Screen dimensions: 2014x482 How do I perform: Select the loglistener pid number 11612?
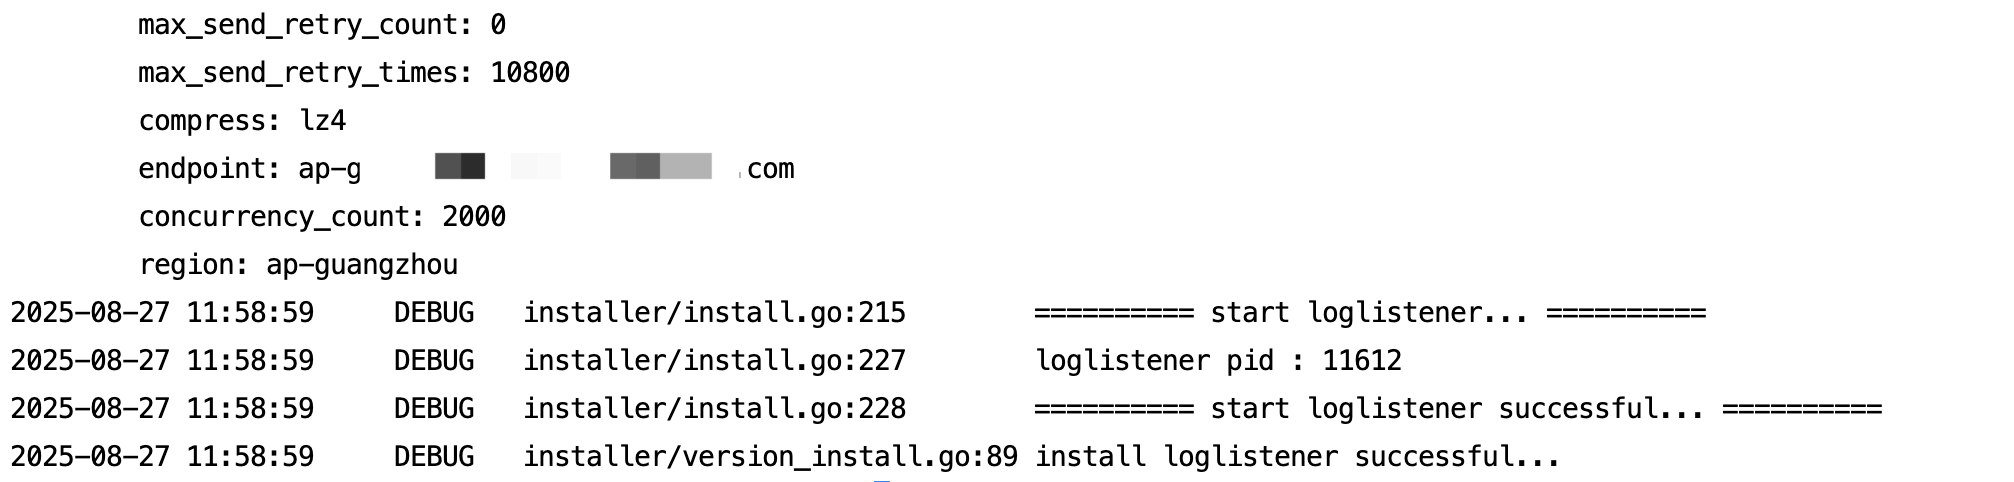click(x=1361, y=361)
